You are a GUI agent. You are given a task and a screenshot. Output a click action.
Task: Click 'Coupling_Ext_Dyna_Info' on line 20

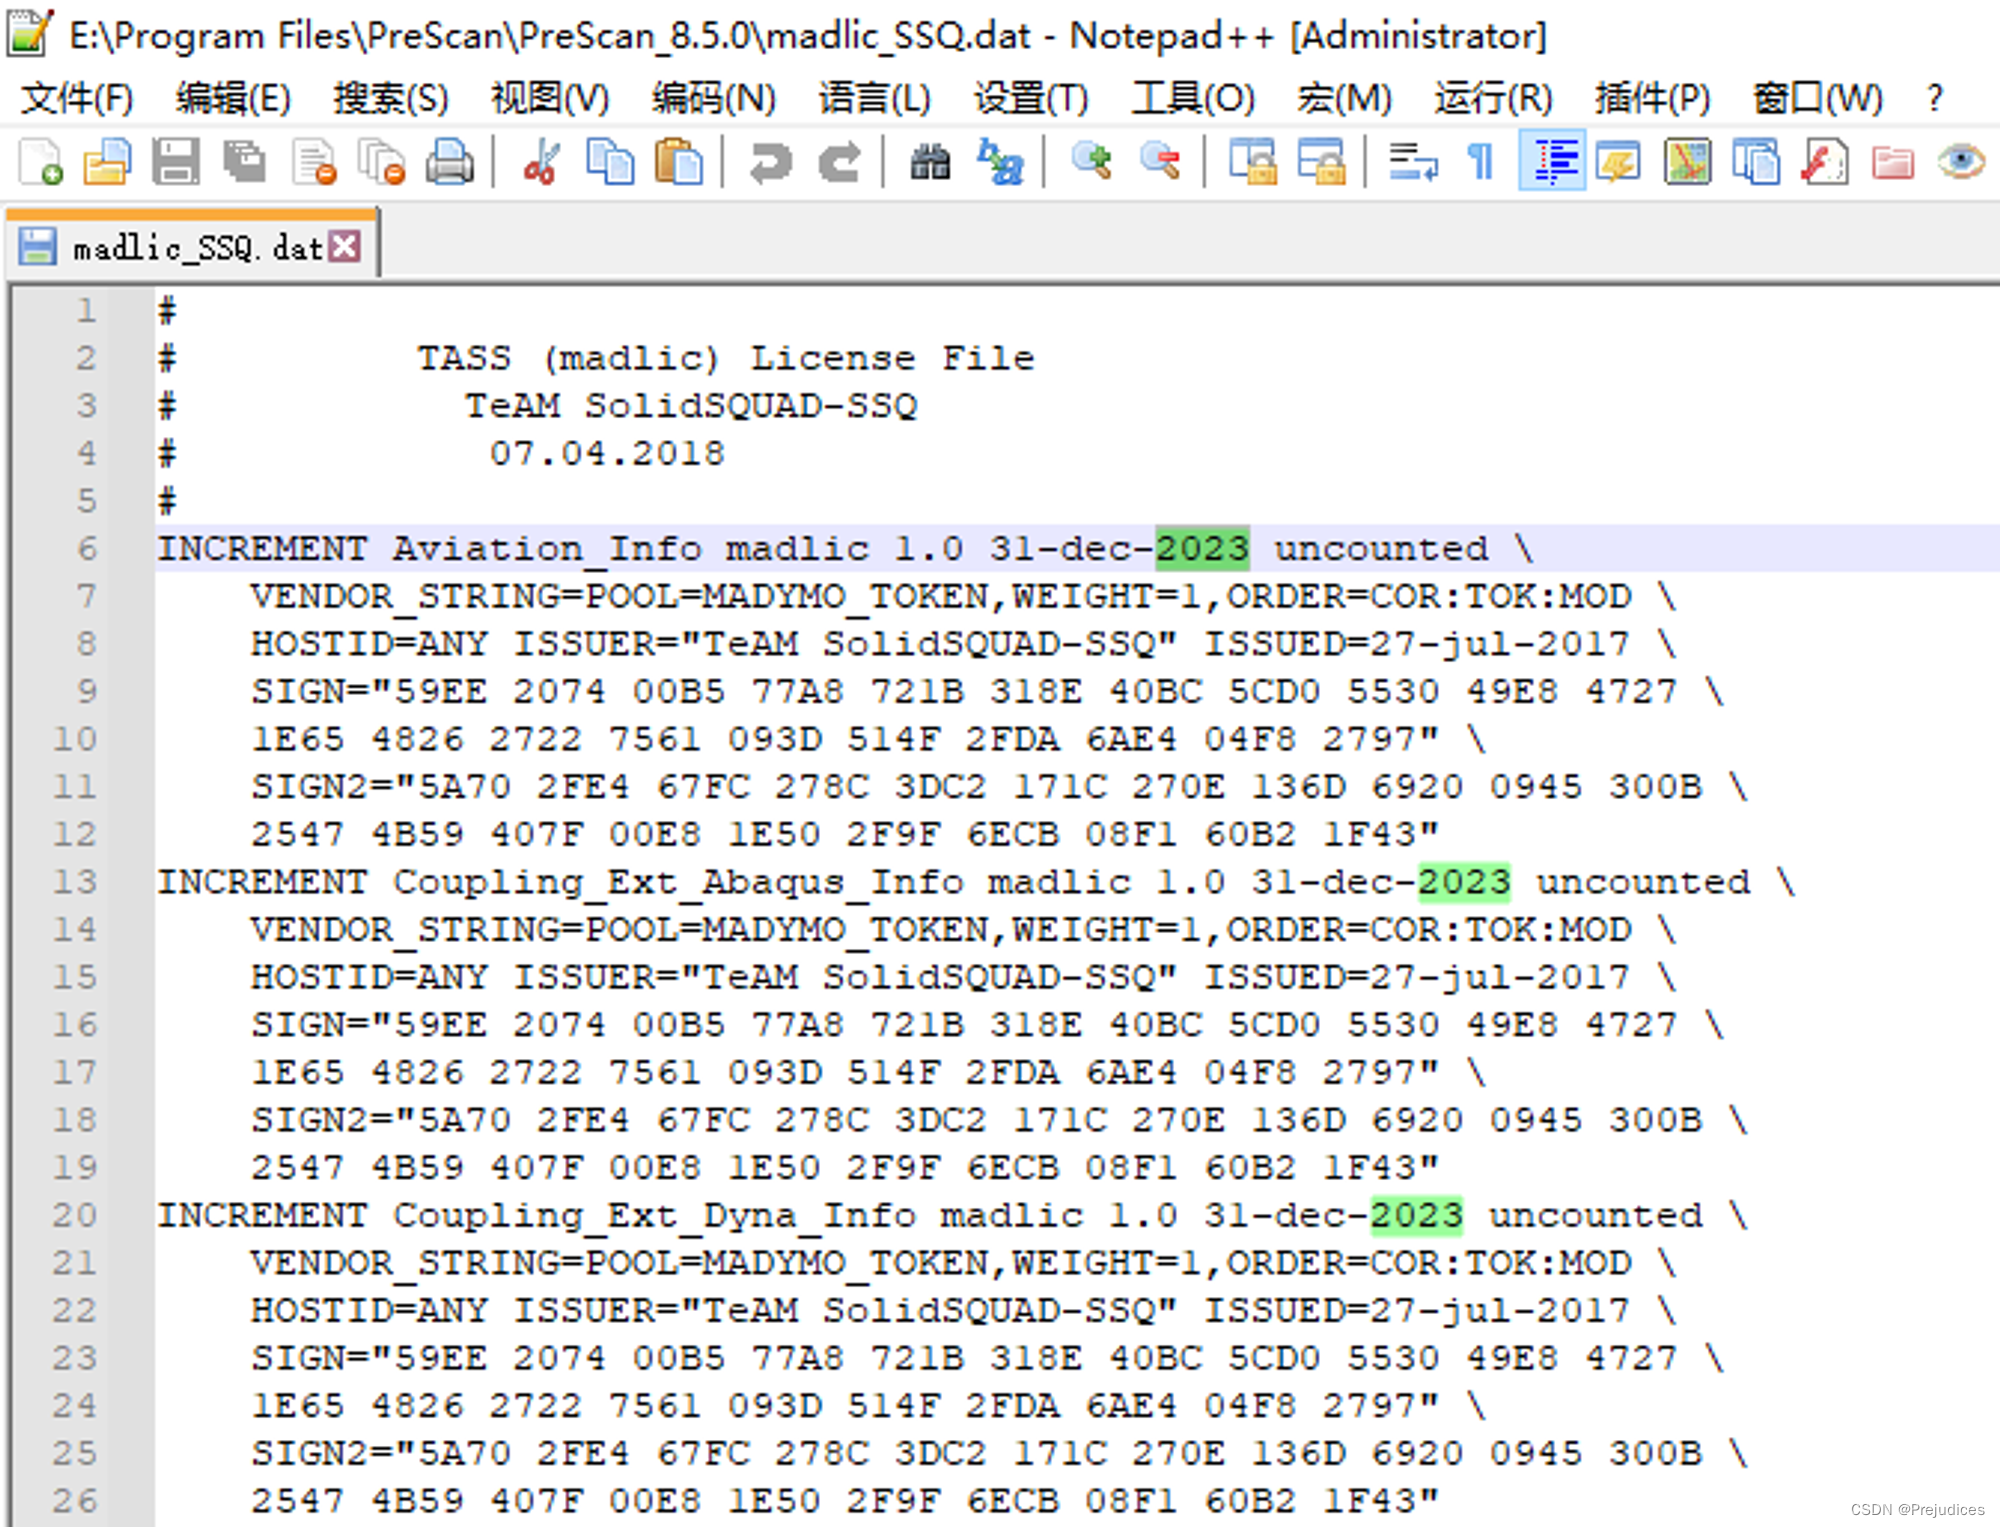pyautogui.click(x=654, y=1215)
